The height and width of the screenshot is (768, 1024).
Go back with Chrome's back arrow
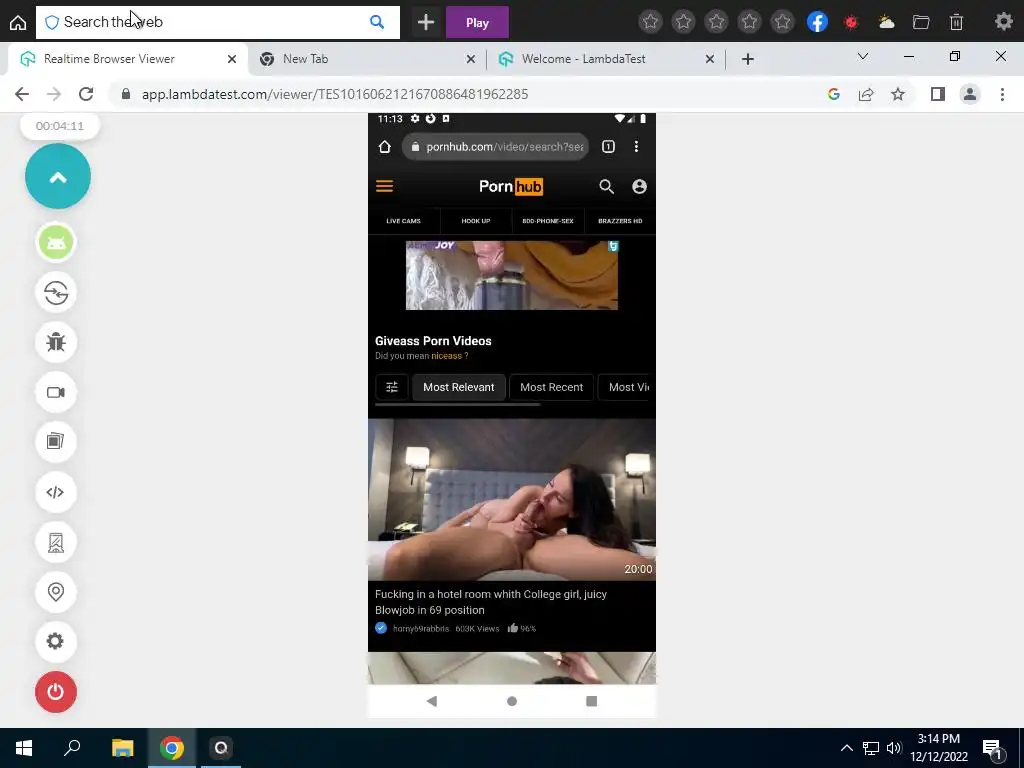coord(22,94)
